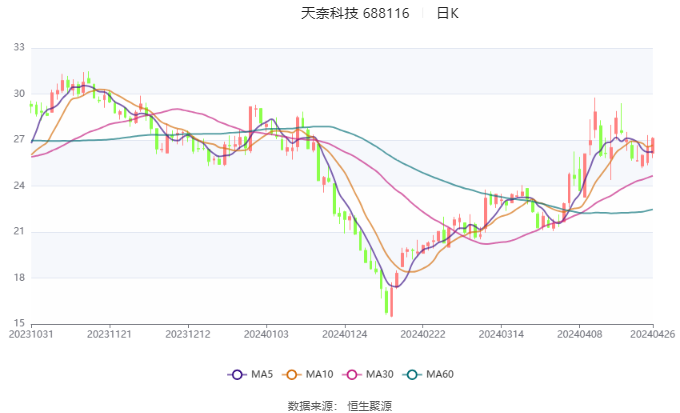This screenshot has height=413, width=680.
Task: Click the purple MA5 circle icon
Action: point(237,375)
